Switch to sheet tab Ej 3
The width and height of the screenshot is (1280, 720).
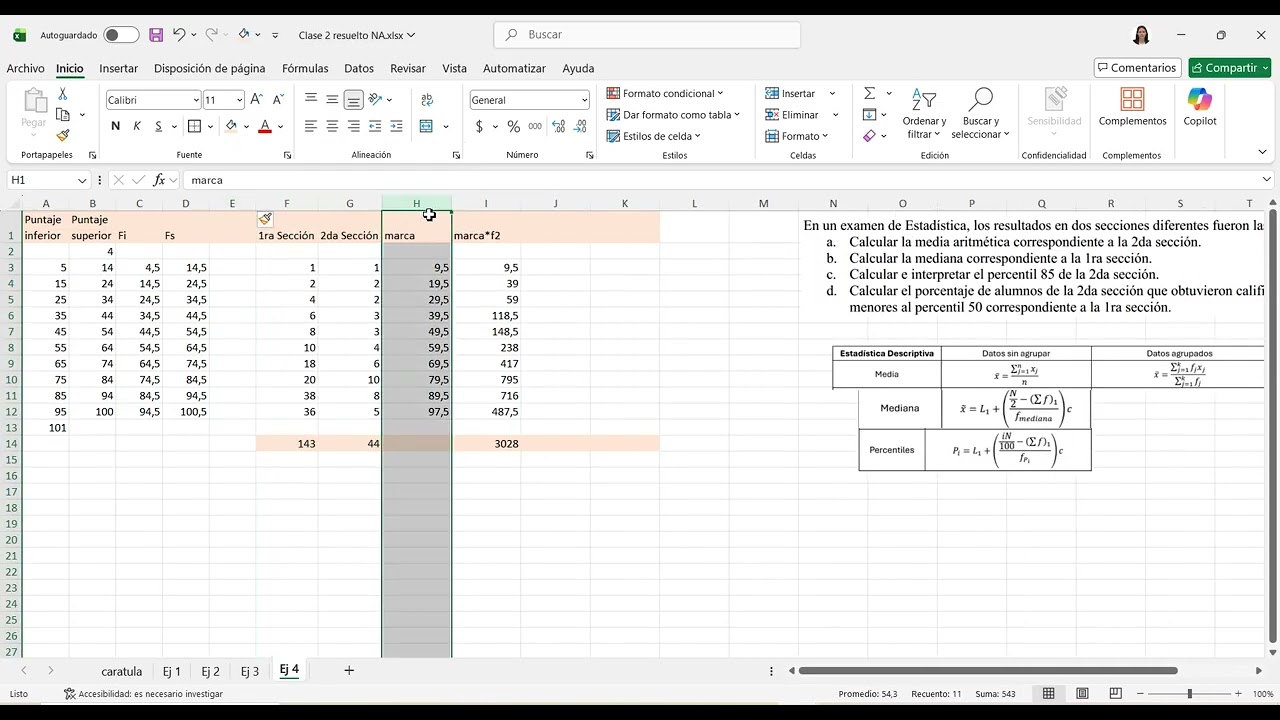tap(249, 671)
